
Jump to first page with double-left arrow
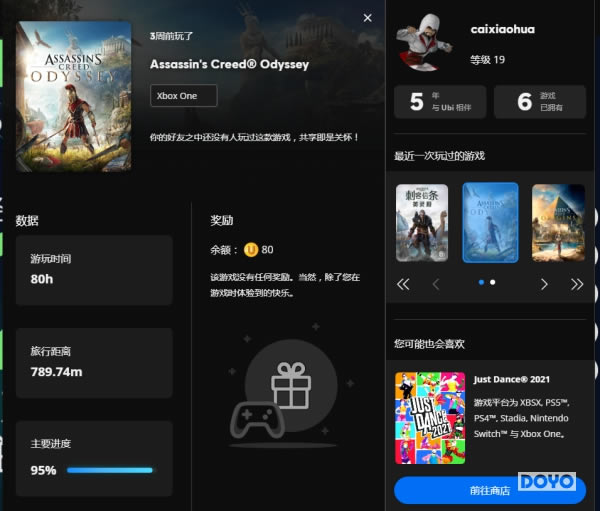[403, 284]
